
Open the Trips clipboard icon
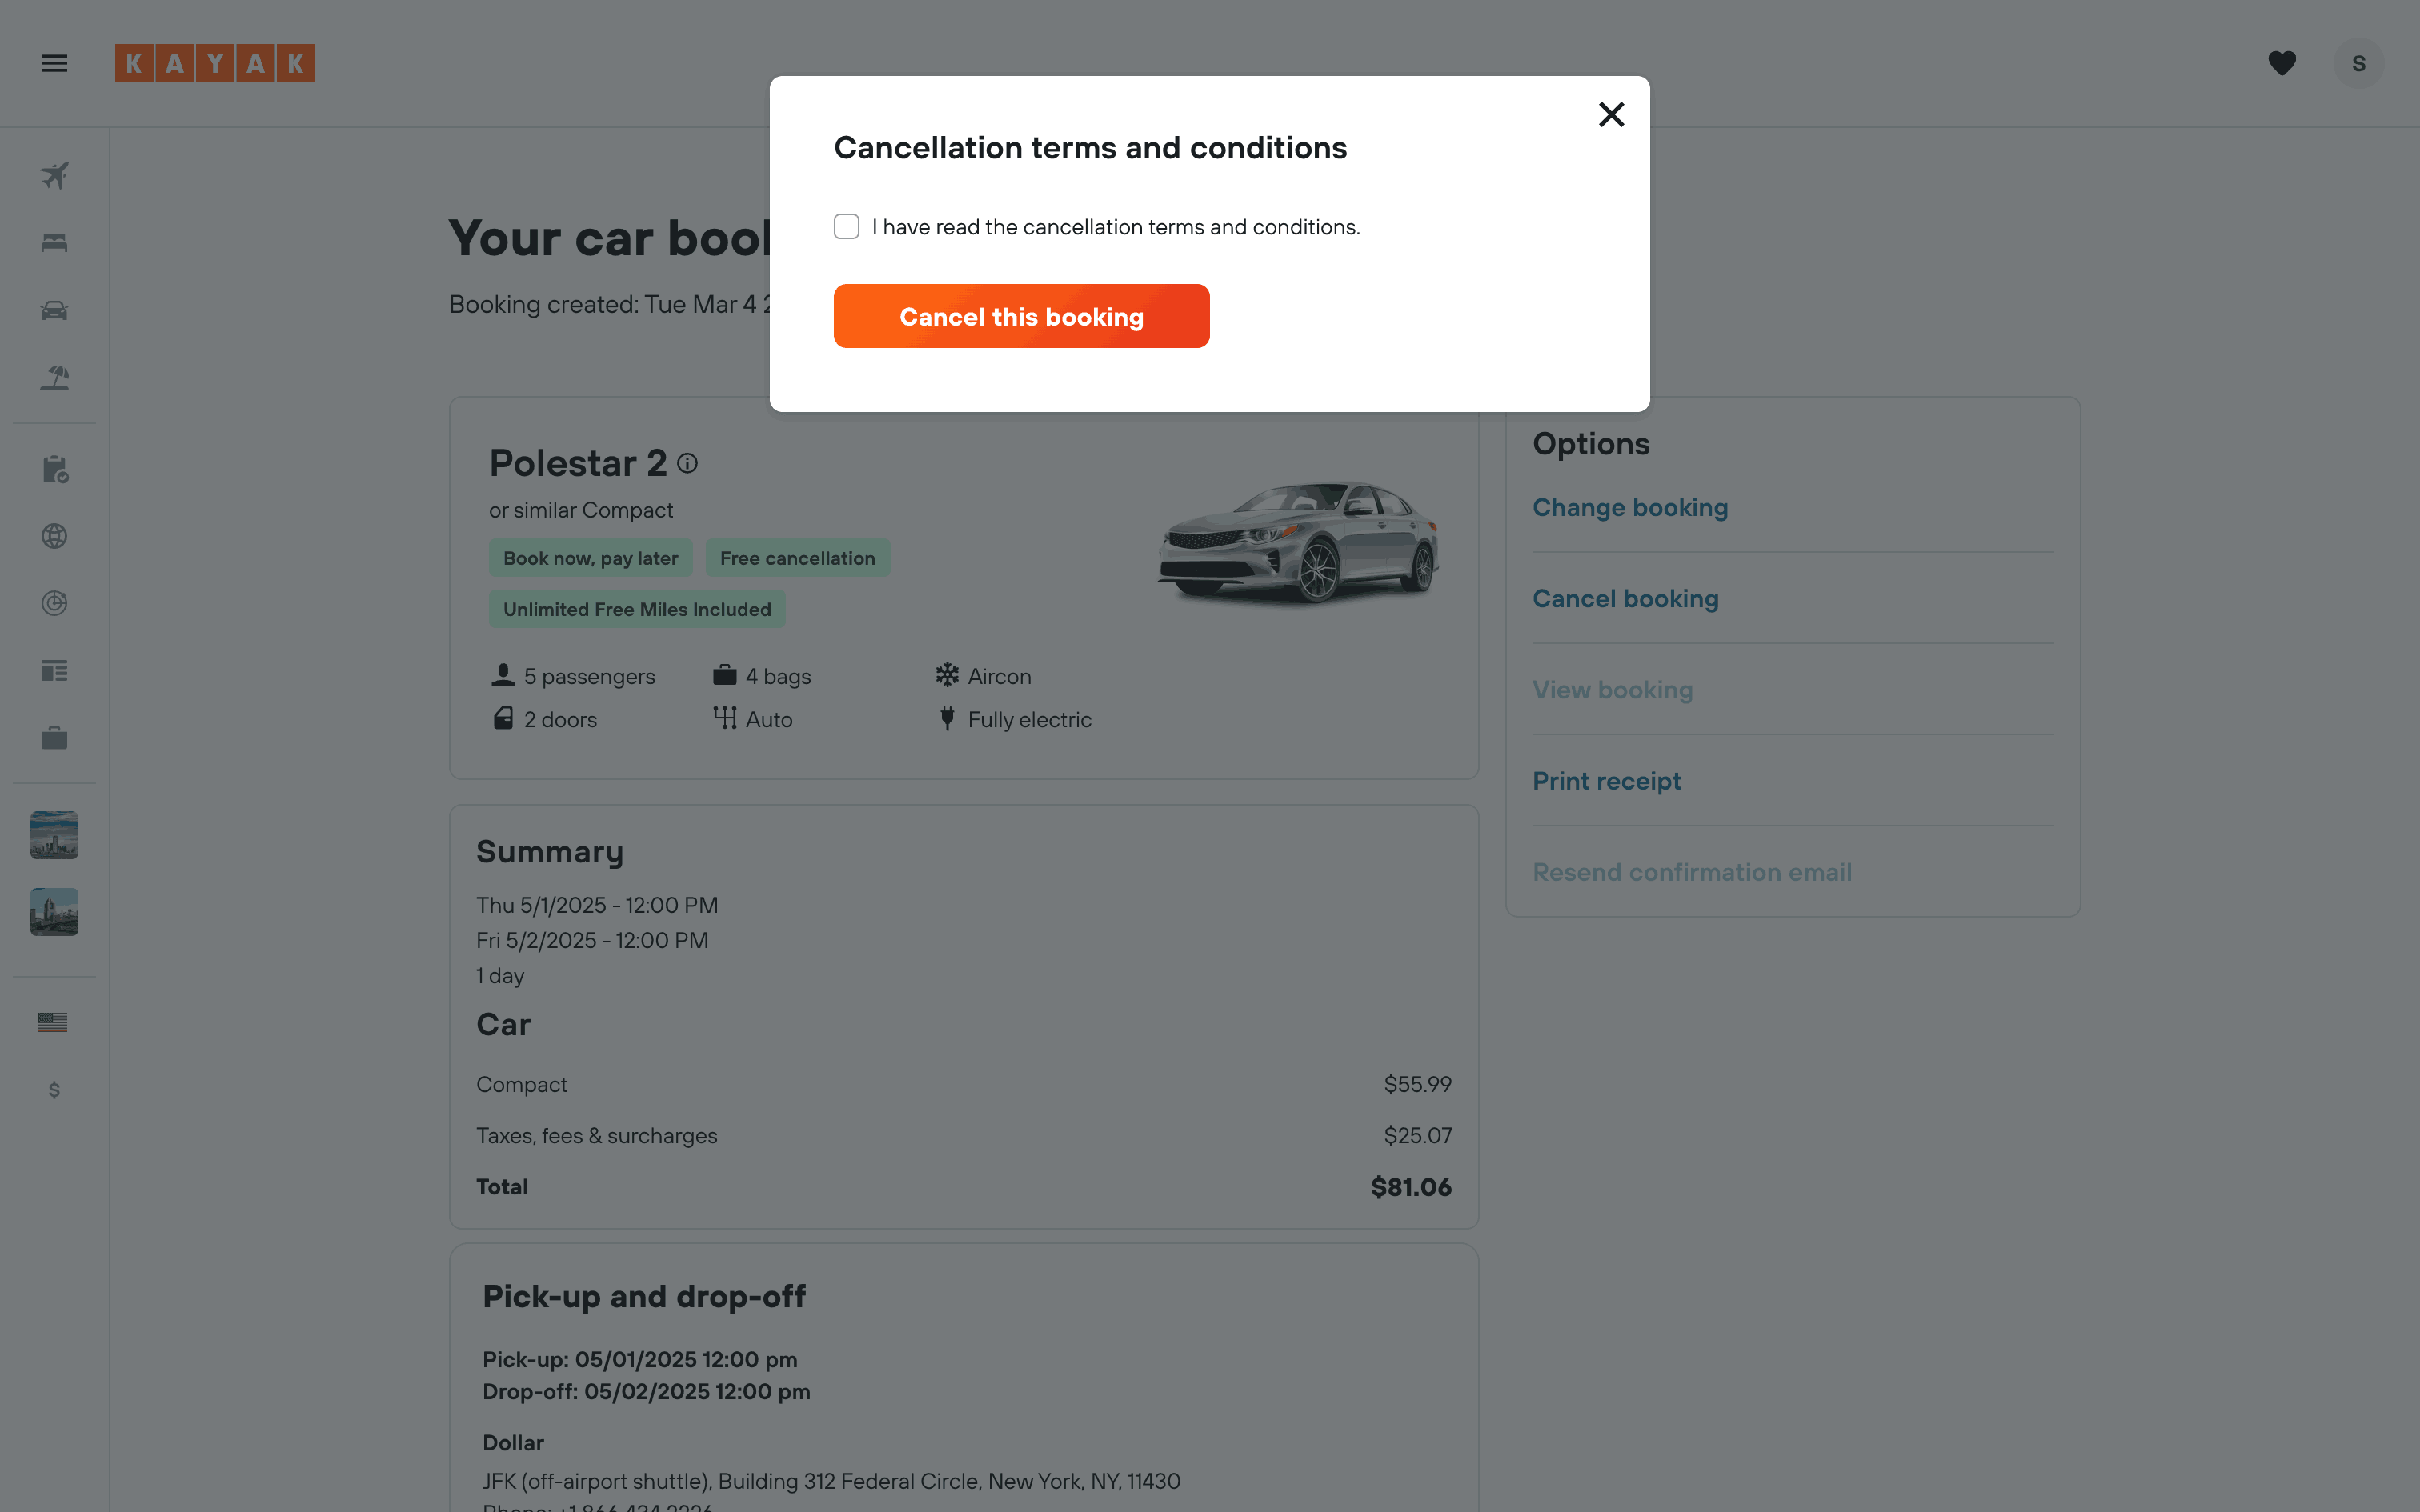(54, 469)
